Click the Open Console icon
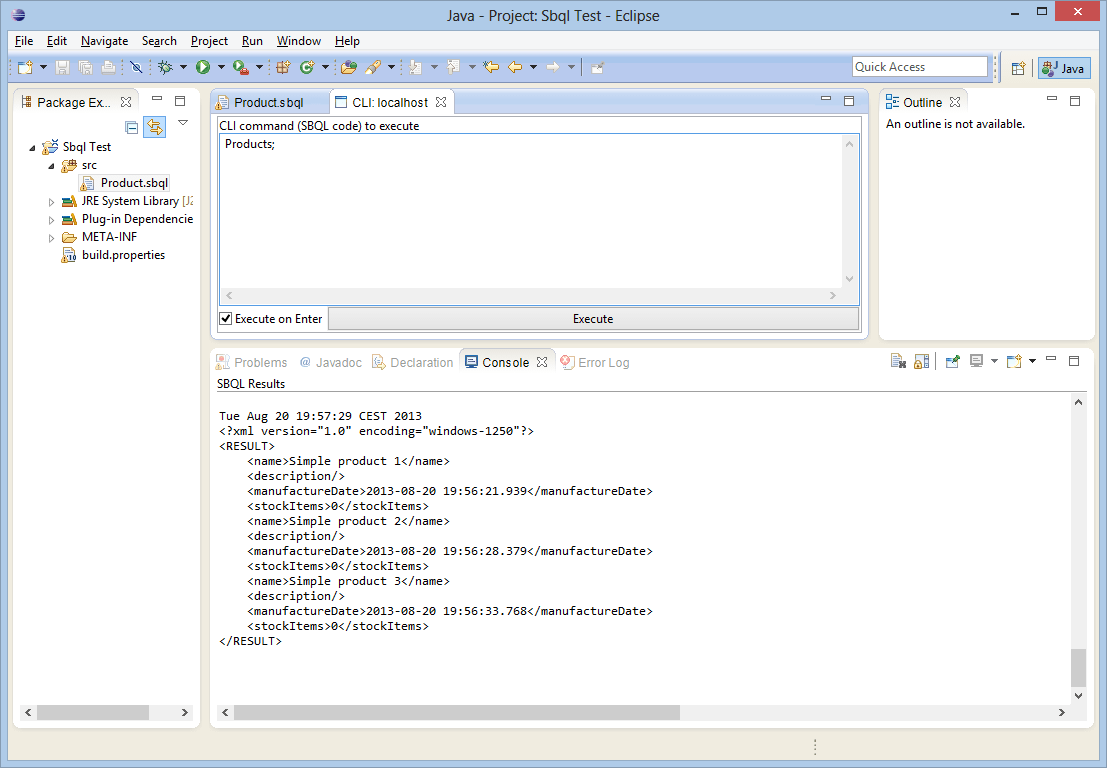 point(1015,361)
